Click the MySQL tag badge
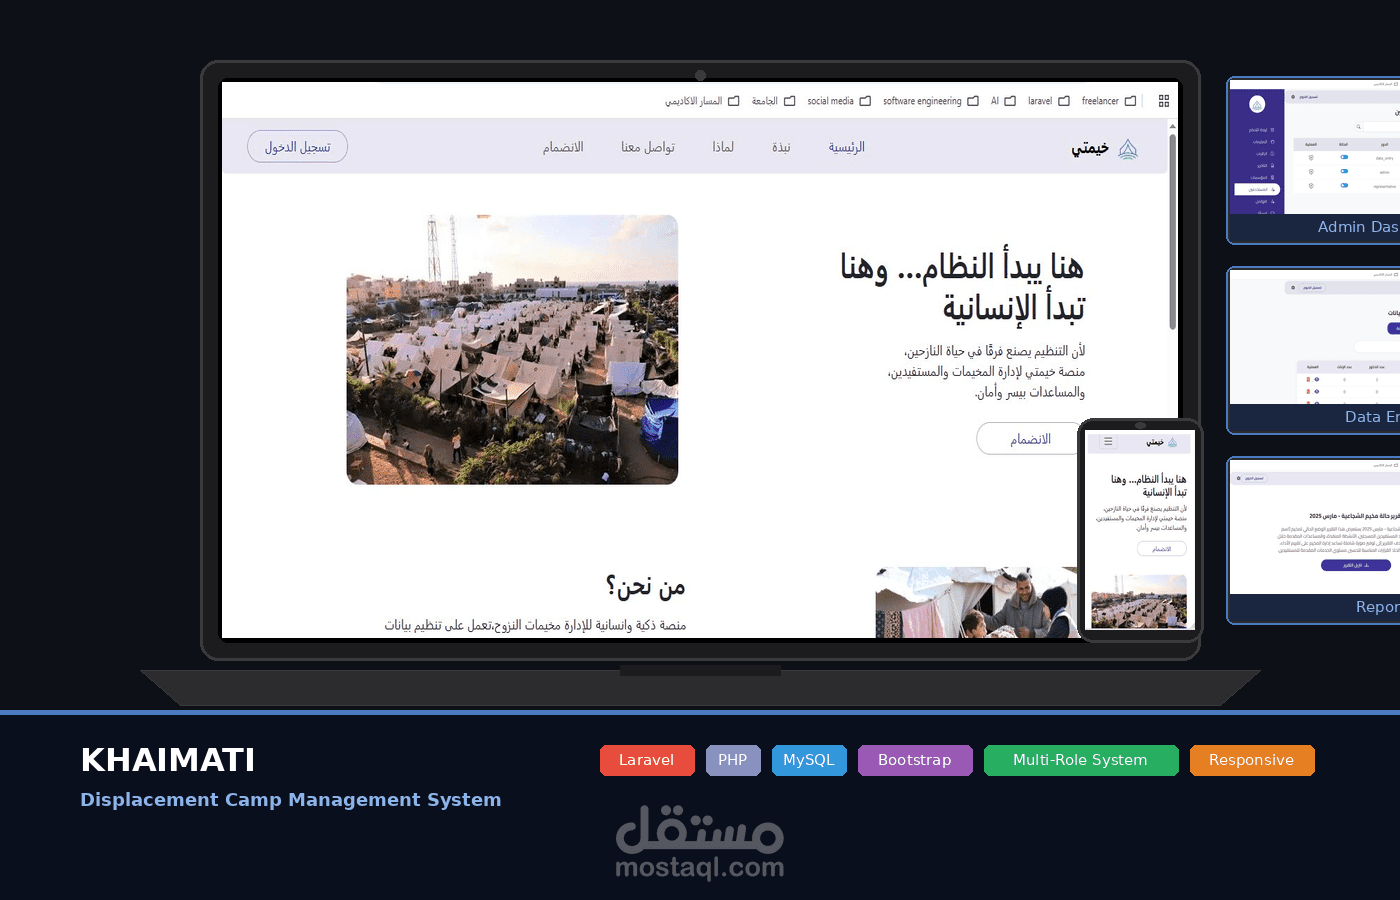Image resolution: width=1400 pixels, height=900 pixels. [x=809, y=760]
